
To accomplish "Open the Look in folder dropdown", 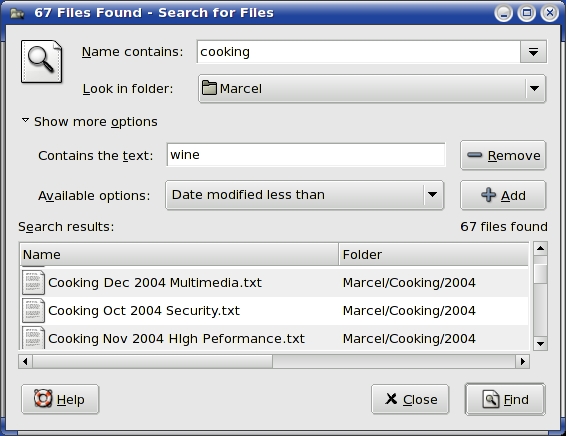I will tap(372, 88).
